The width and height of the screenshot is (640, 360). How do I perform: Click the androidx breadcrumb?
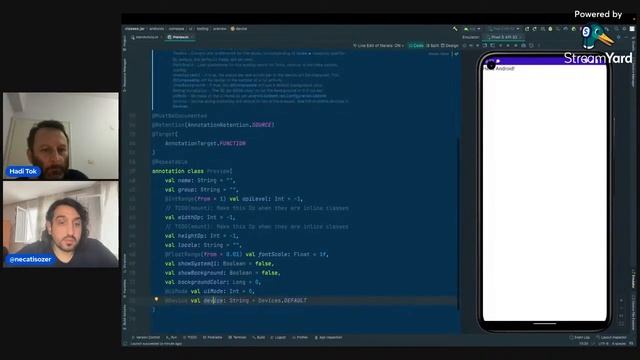156,29
